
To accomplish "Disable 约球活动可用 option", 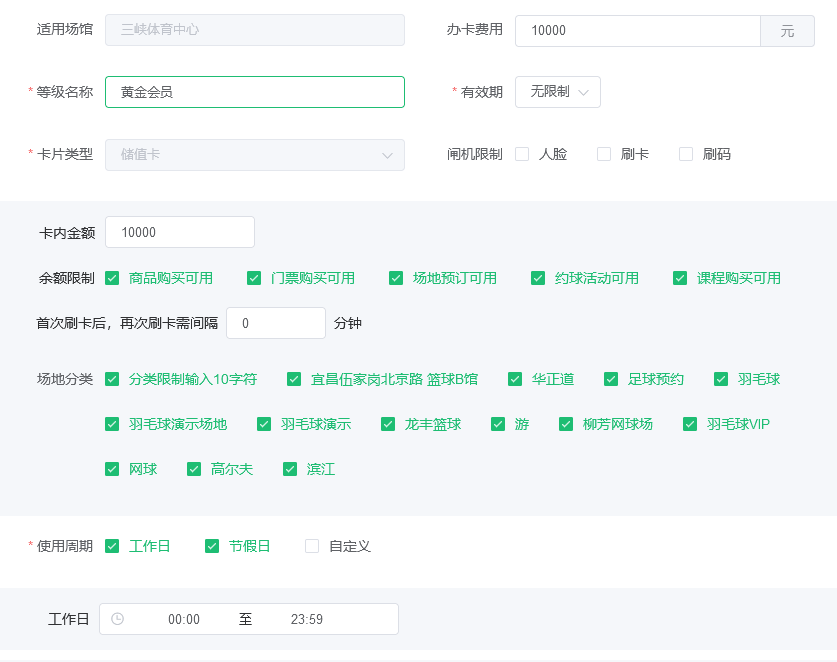I will pyautogui.click(x=538, y=278).
